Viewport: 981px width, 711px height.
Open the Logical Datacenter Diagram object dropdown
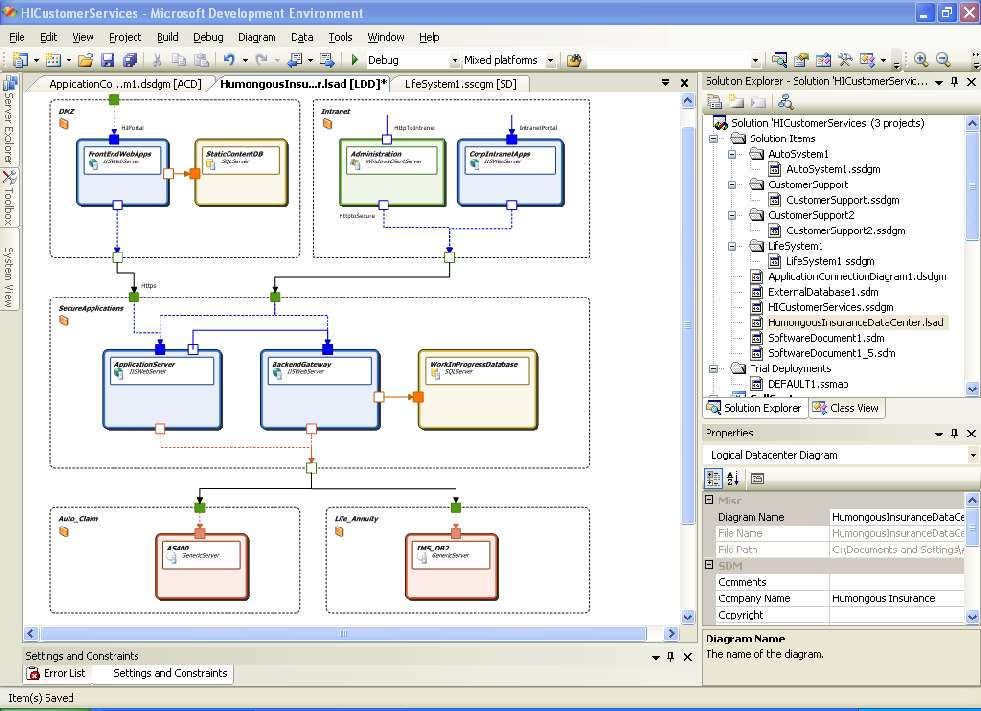point(973,455)
